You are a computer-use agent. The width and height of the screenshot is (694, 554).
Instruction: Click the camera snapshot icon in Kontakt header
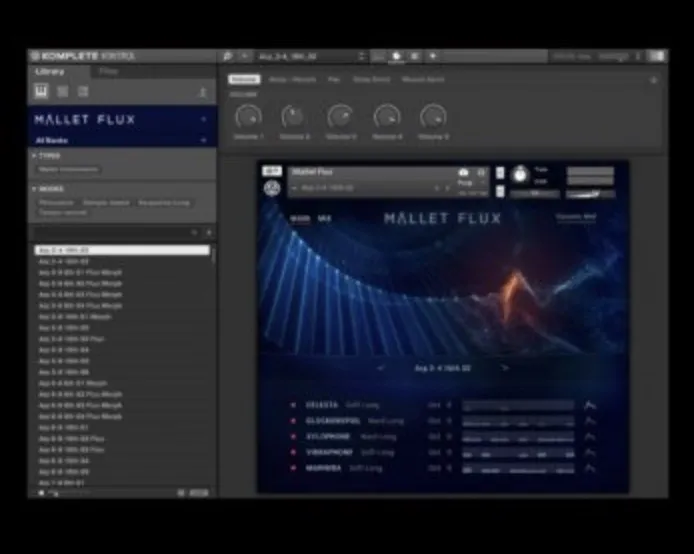click(463, 172)
